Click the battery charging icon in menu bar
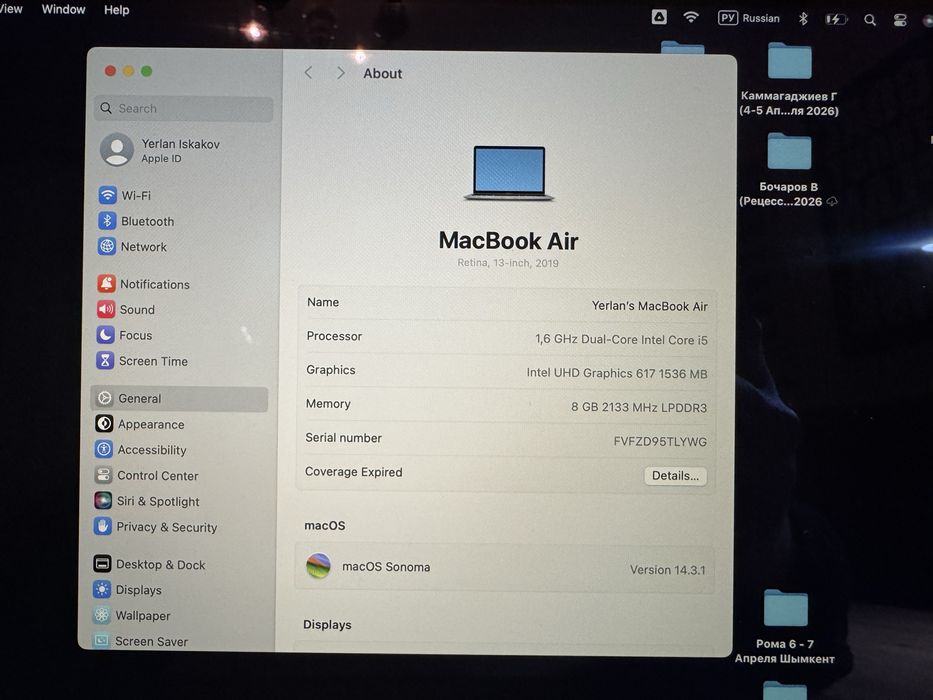 [x=835, y=19]
